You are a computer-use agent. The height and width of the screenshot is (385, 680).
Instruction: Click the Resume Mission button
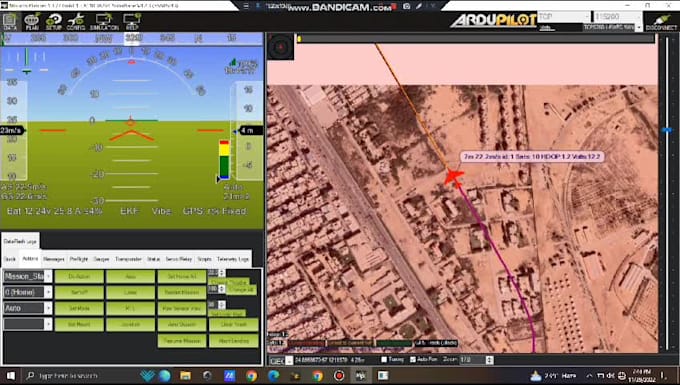click(182, 341)
